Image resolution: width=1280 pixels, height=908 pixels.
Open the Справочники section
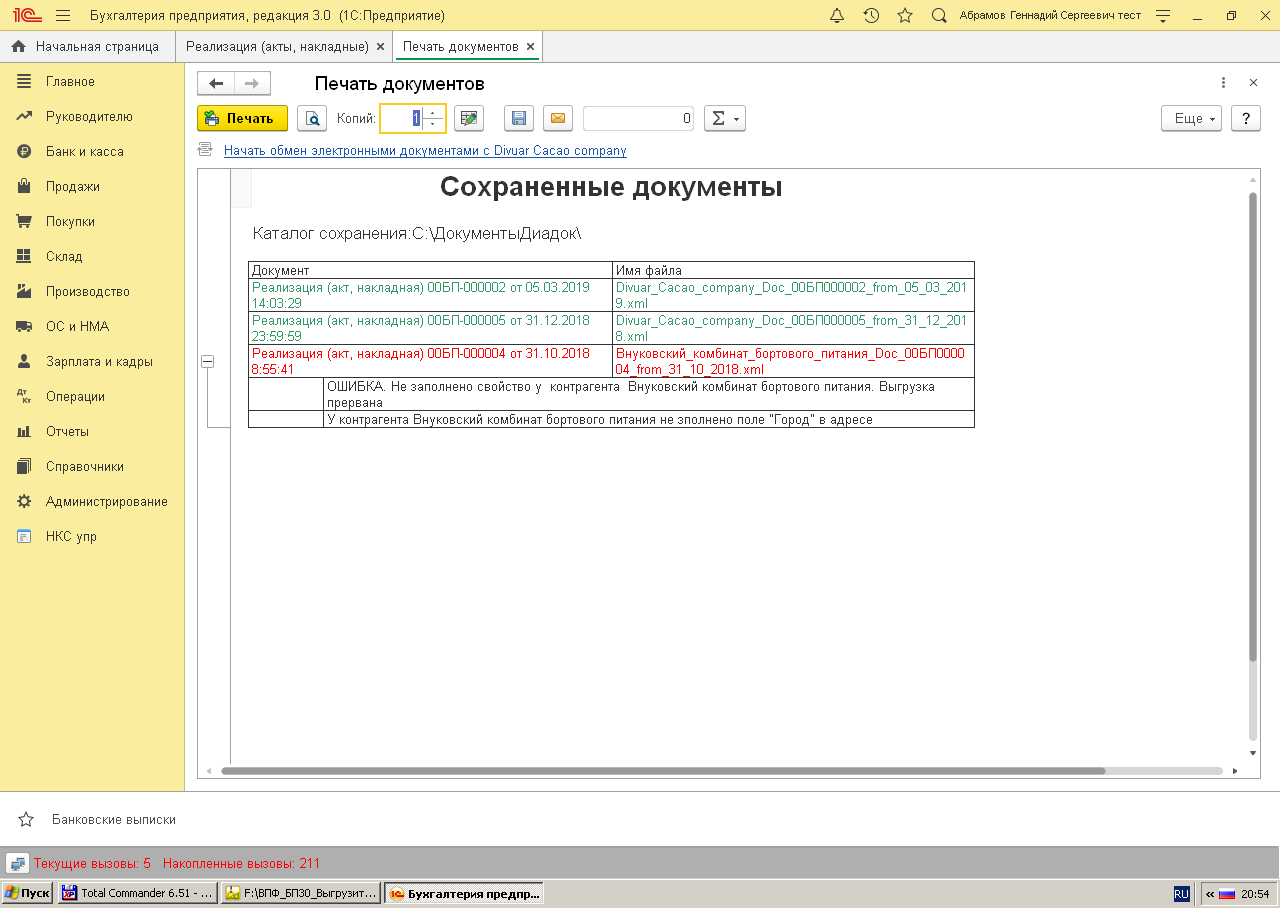coord(92,467)
